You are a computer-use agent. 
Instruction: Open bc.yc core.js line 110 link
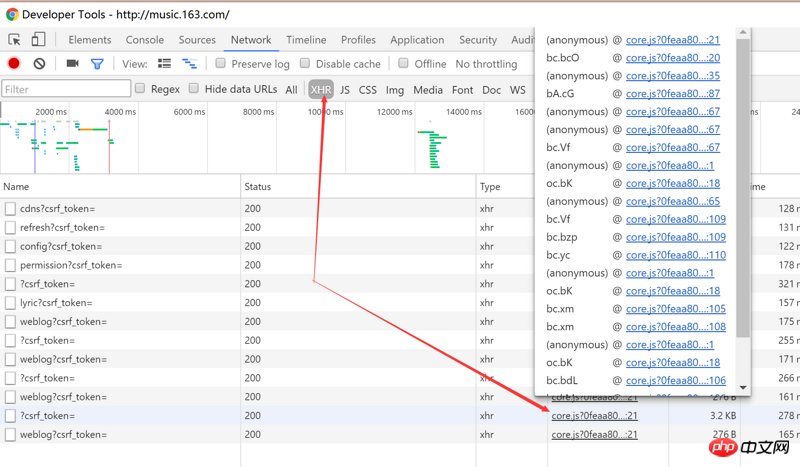(676, 255)
